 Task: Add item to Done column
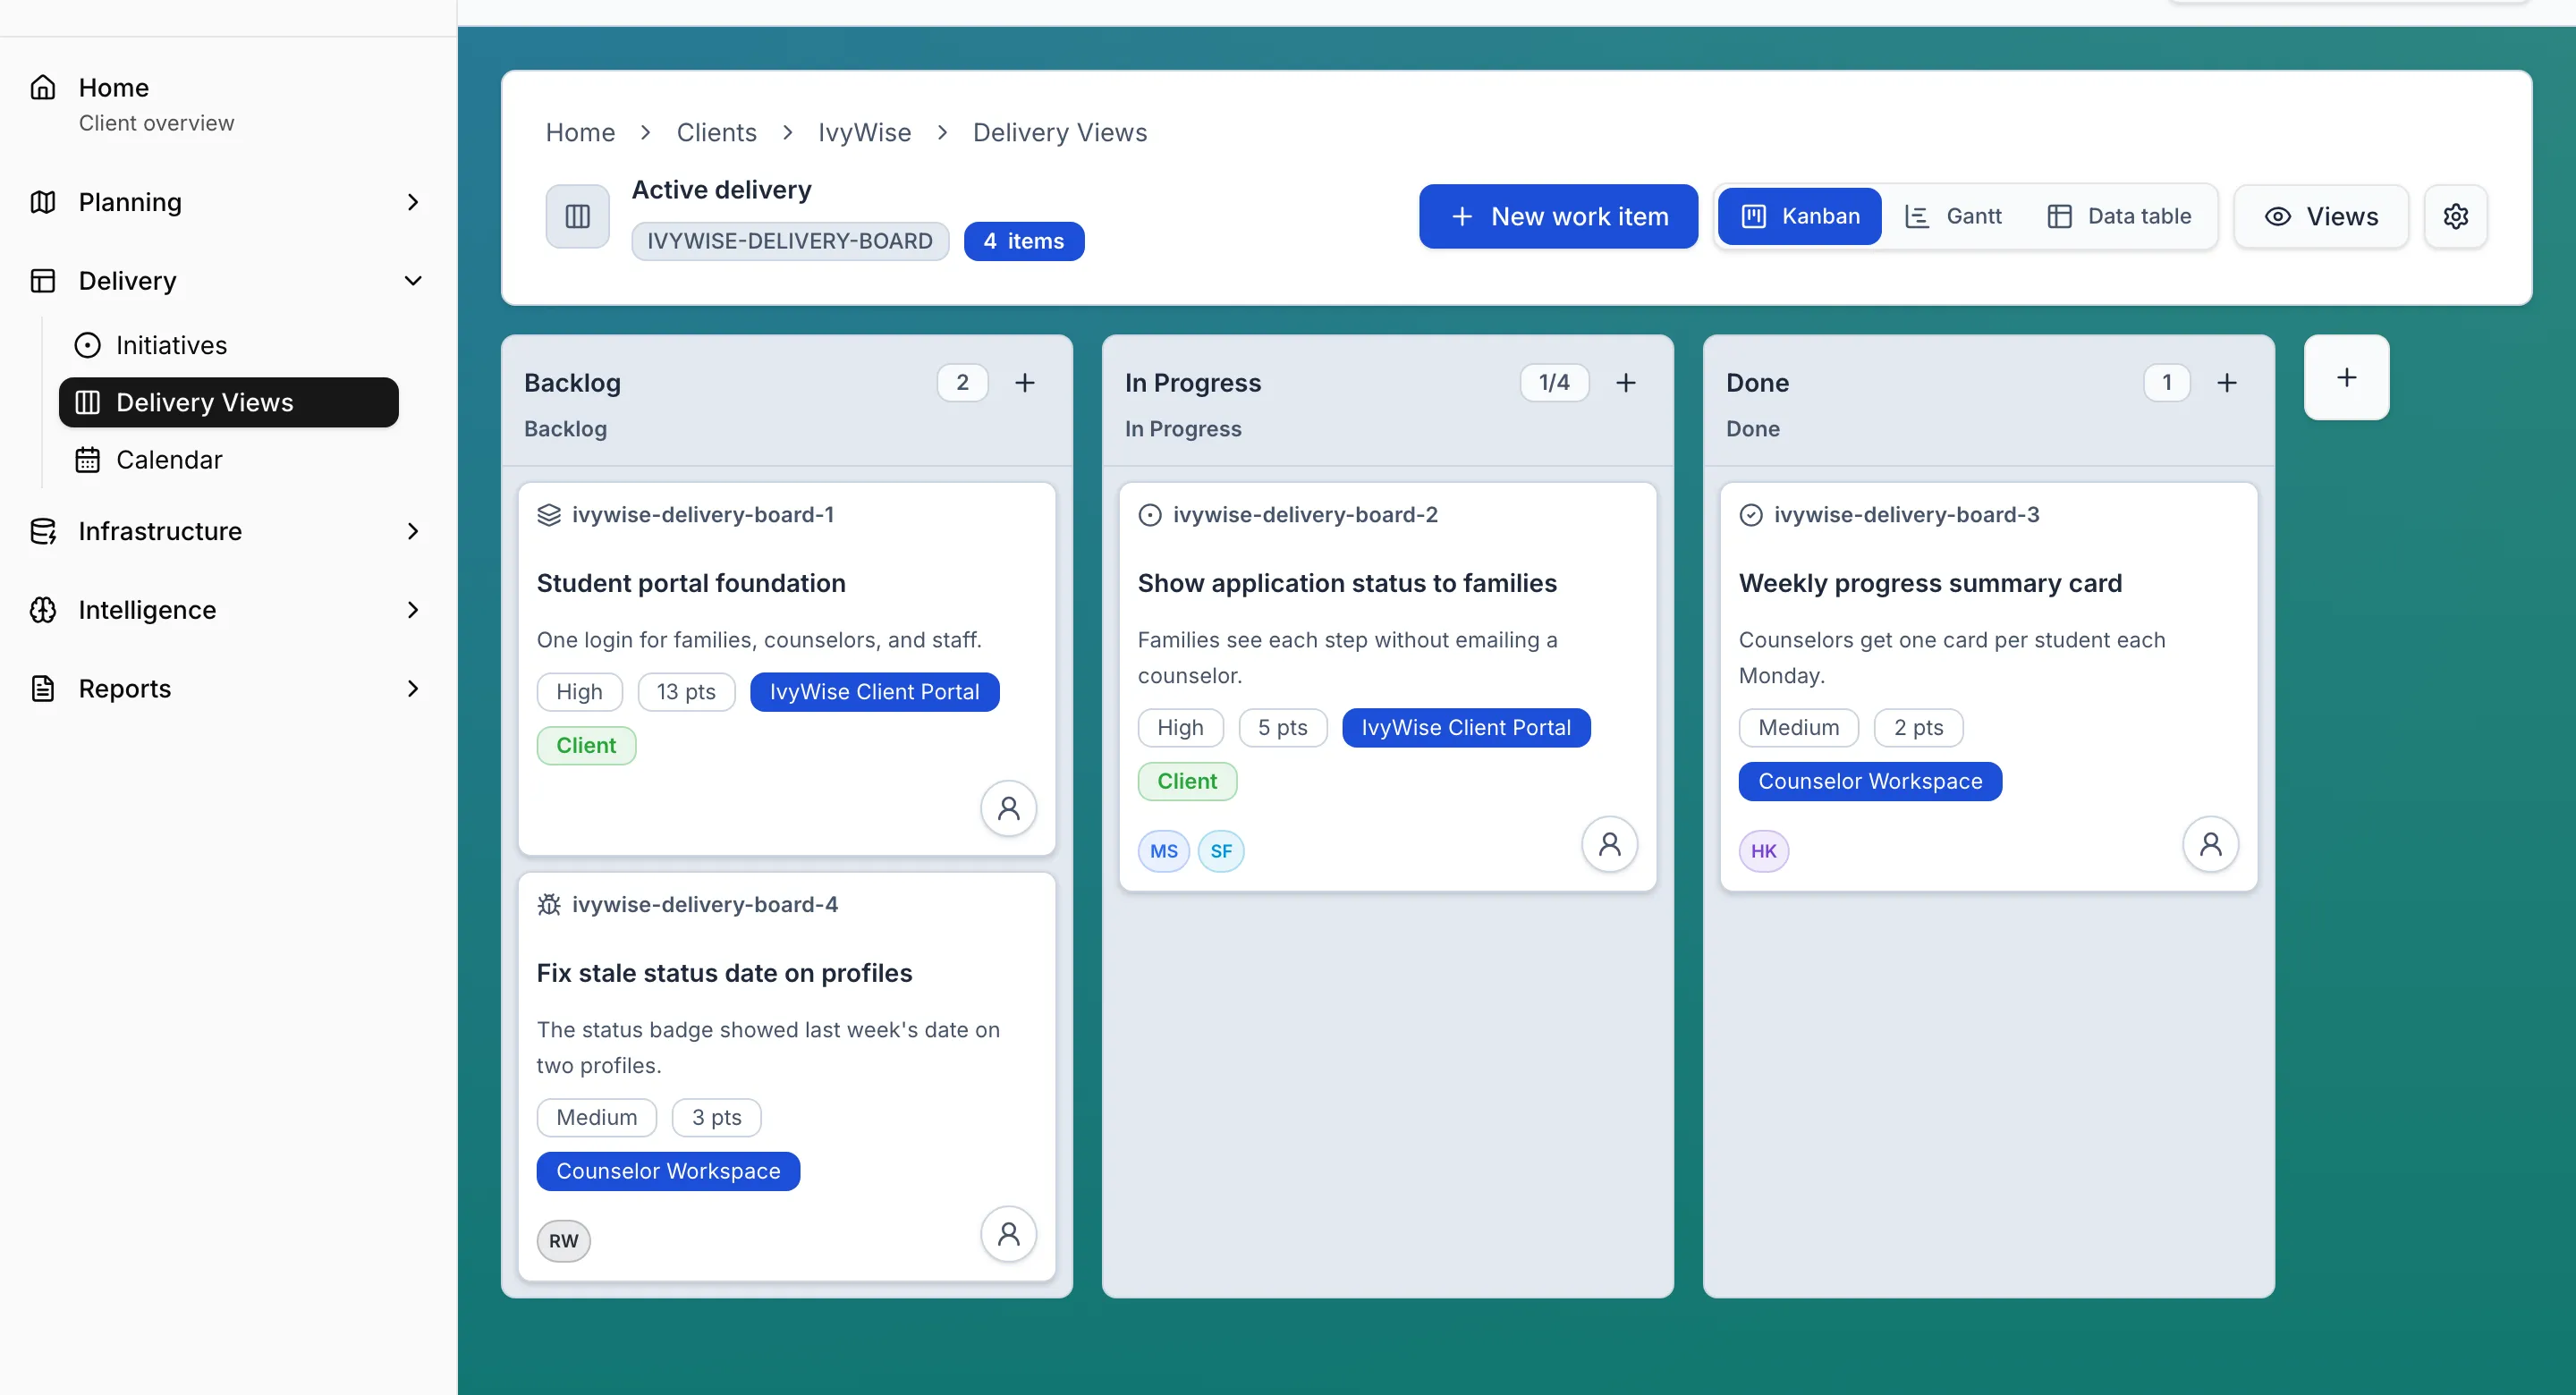(2227, 383)
